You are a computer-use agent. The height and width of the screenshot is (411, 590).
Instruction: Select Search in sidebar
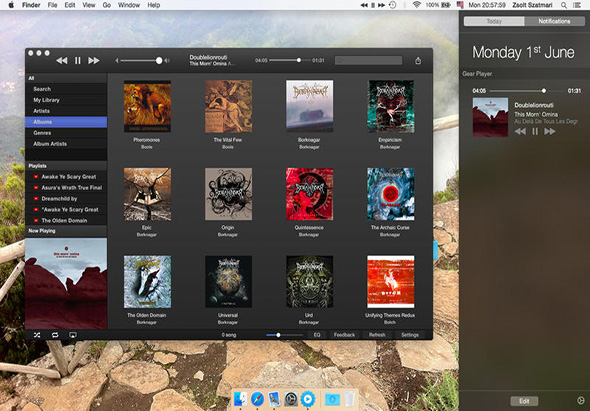(66, 89)
